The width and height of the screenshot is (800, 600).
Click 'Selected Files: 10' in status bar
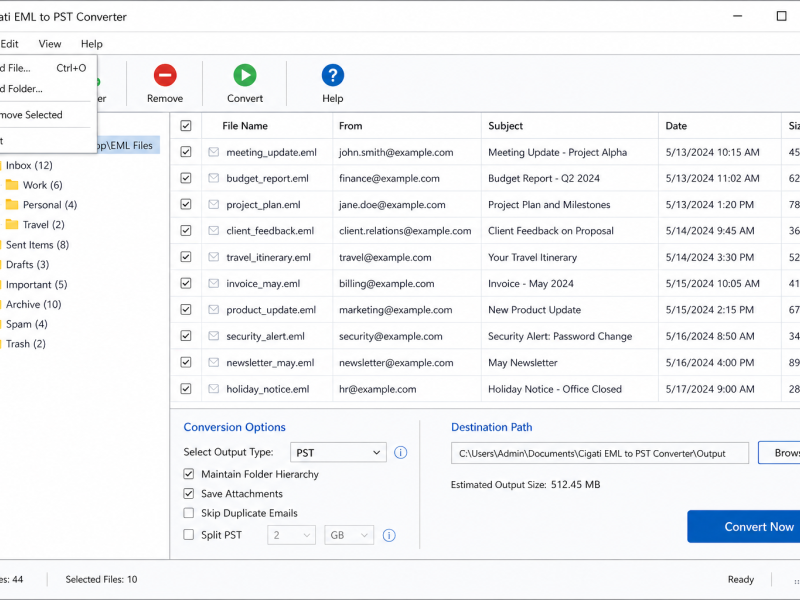coord(101,579)
